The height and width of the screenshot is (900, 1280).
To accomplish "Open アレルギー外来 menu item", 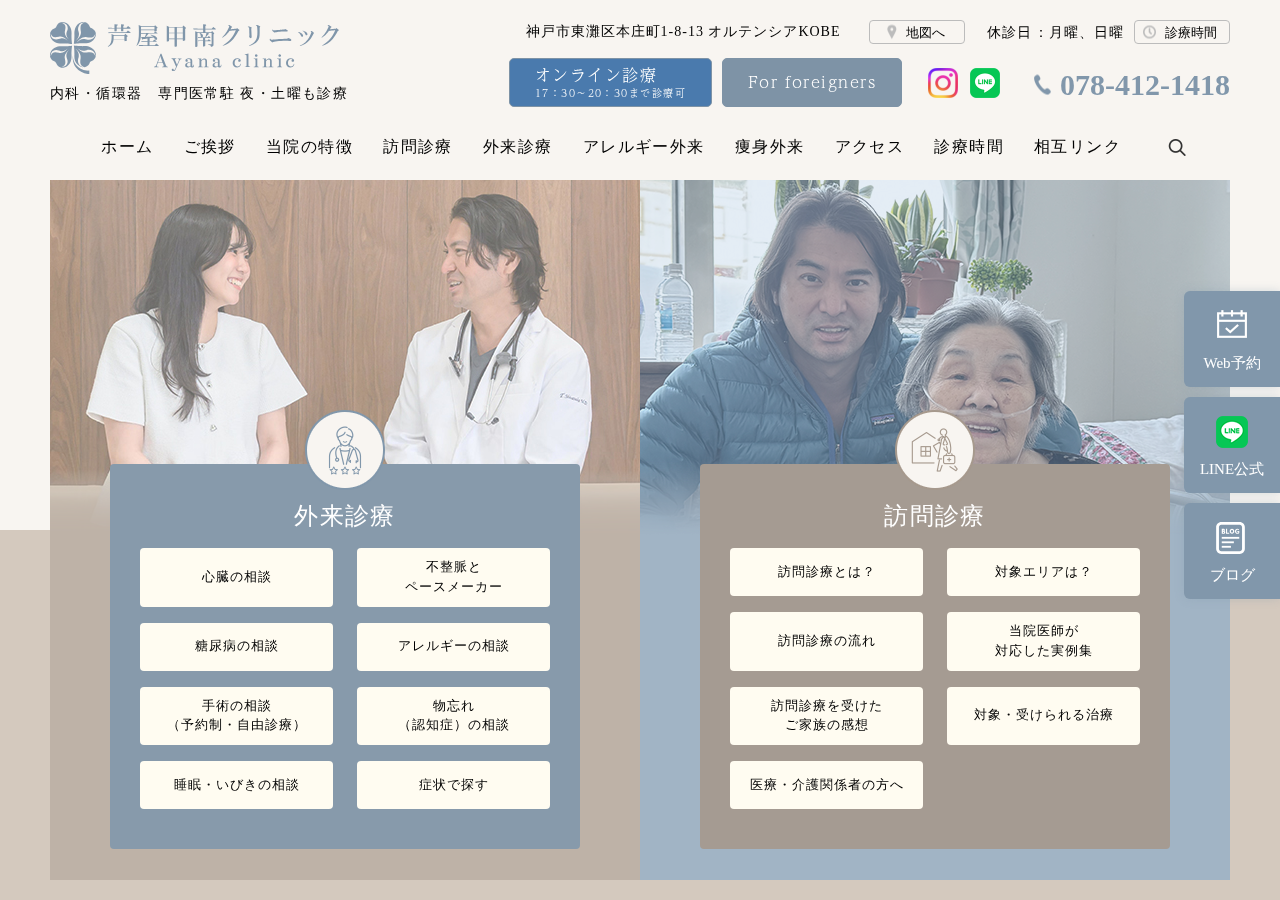I will [x=643, y=147].
